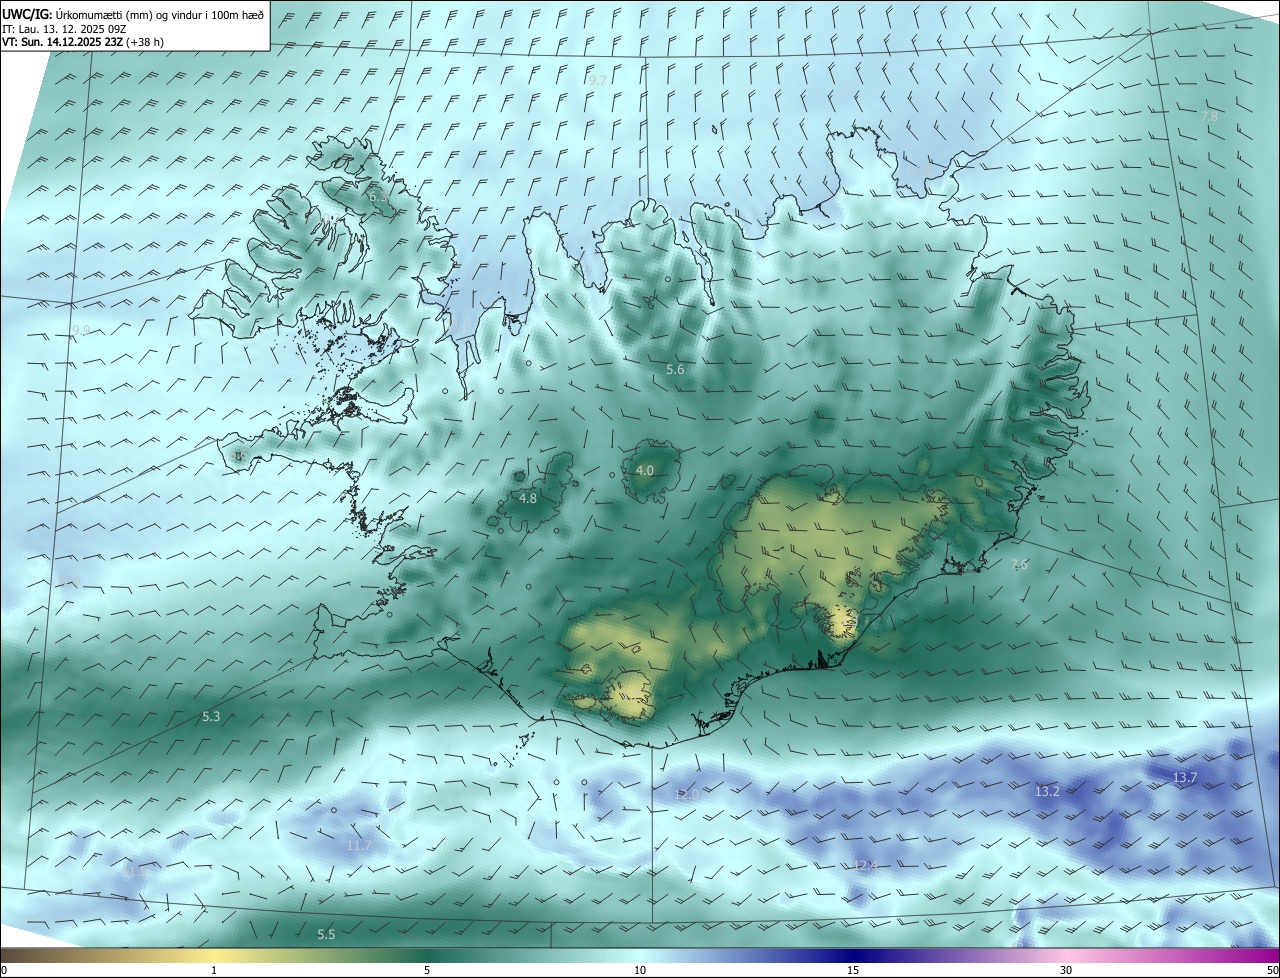1280x978 pixels.
Task: Click the 12.4 value near the bottom right
Action: click(x=864, y=865)
